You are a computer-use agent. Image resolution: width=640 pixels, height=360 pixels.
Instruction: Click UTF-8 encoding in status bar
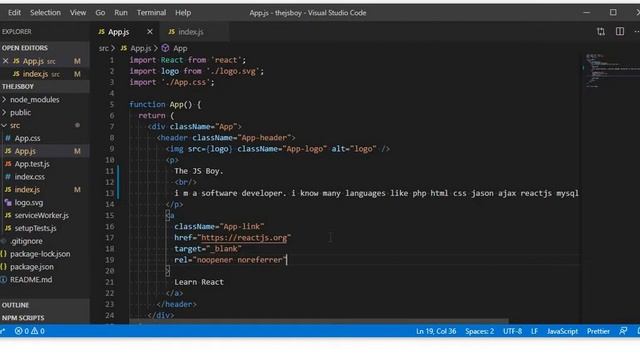512,331
